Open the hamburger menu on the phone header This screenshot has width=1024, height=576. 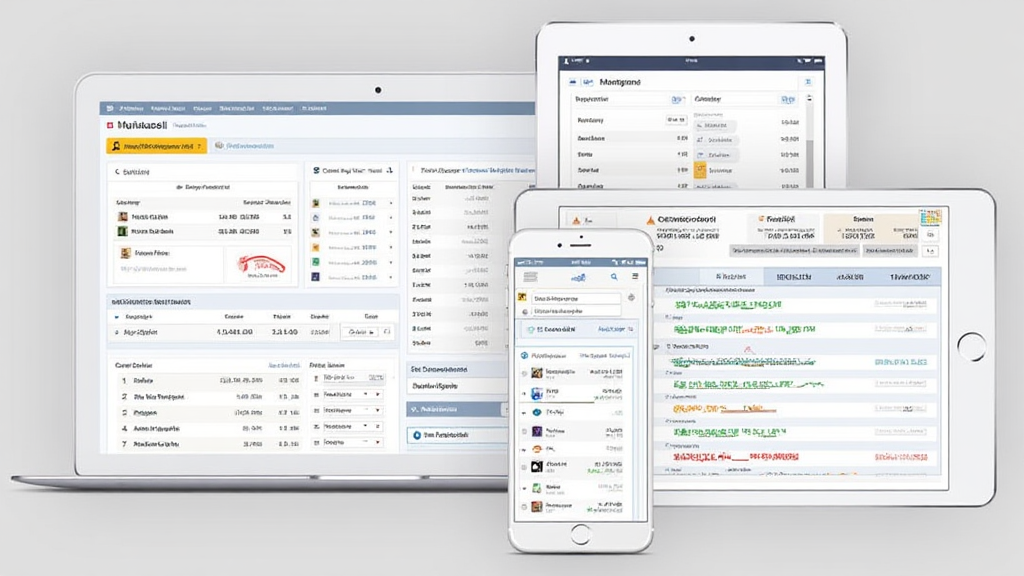pos(531,276)
